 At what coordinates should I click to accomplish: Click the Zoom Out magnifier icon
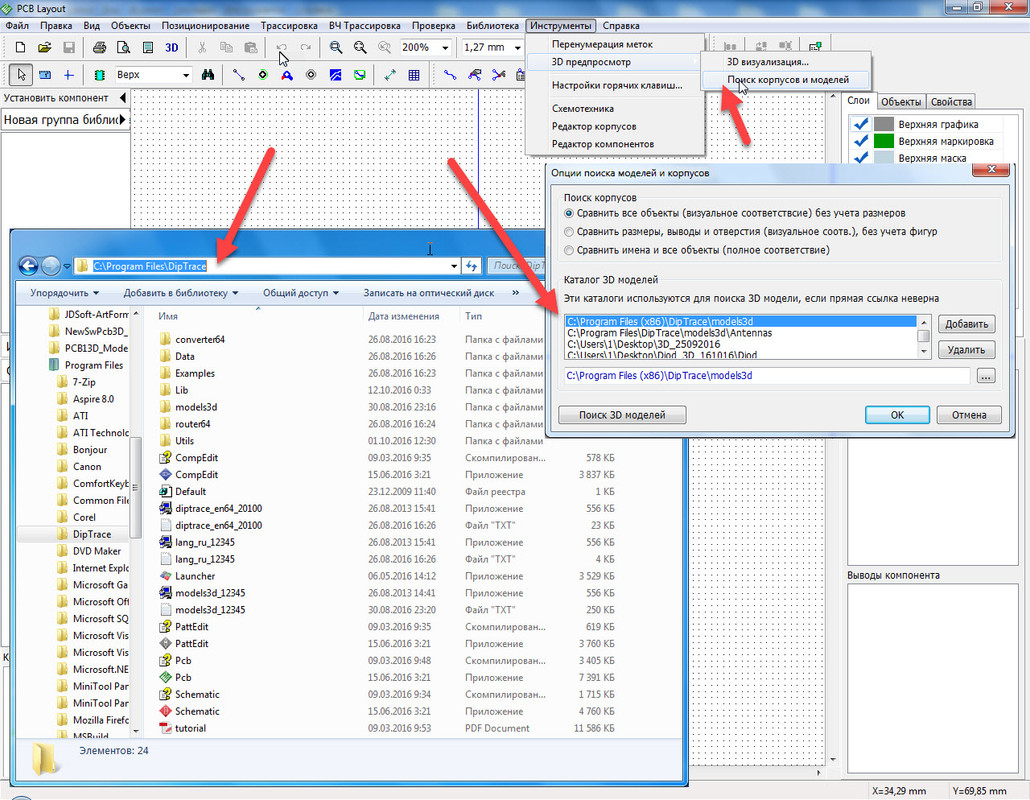(360, 47)
